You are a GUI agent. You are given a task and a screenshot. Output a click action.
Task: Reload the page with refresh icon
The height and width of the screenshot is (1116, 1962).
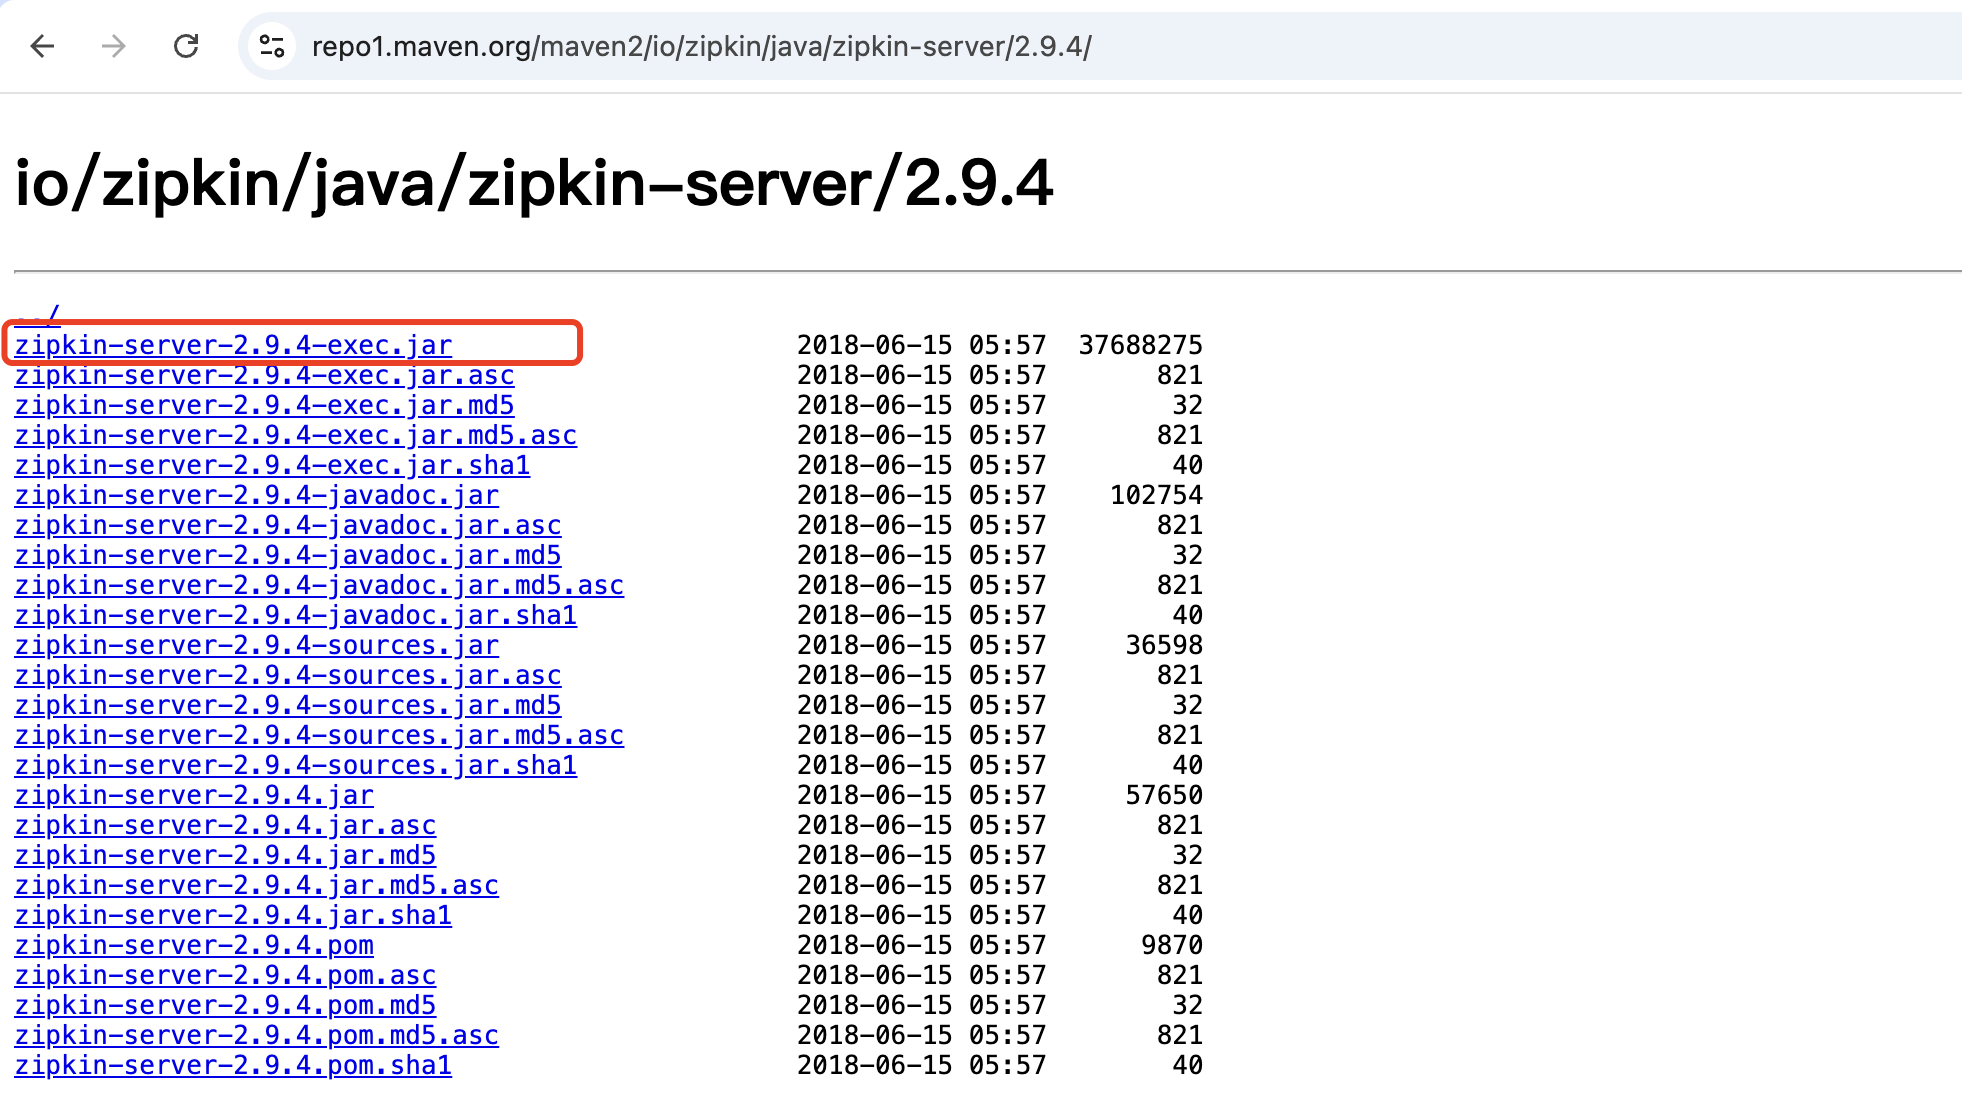[186, 46]
